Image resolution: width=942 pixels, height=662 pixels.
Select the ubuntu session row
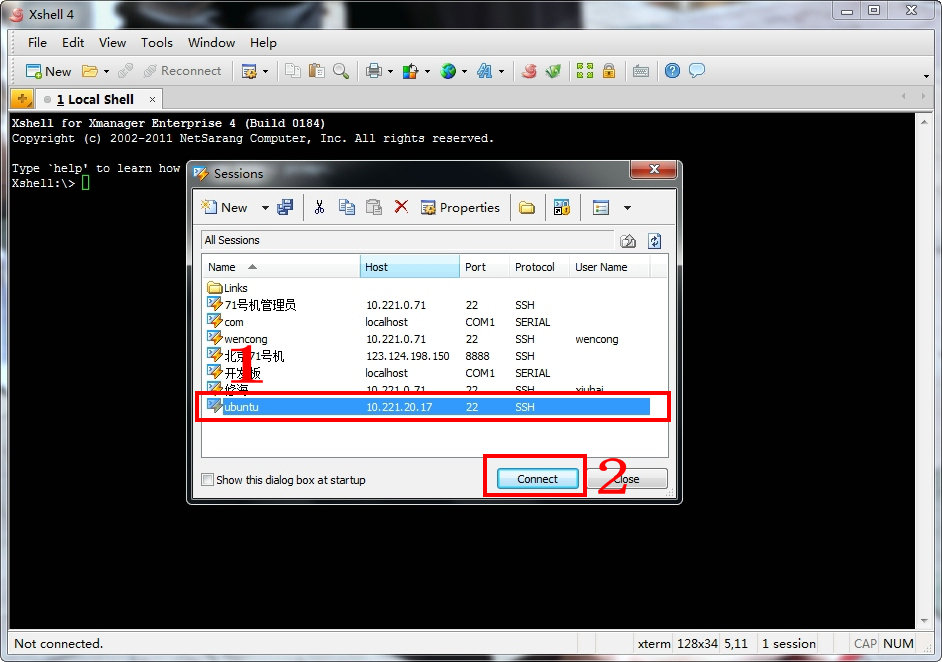point(427,407)
